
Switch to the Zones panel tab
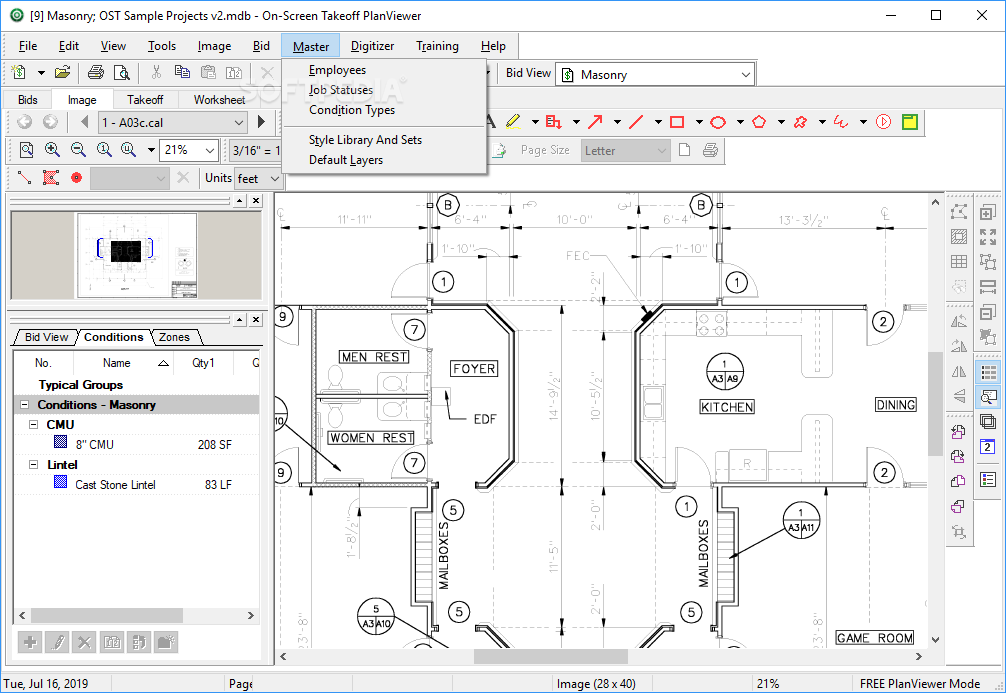[175, 337]
